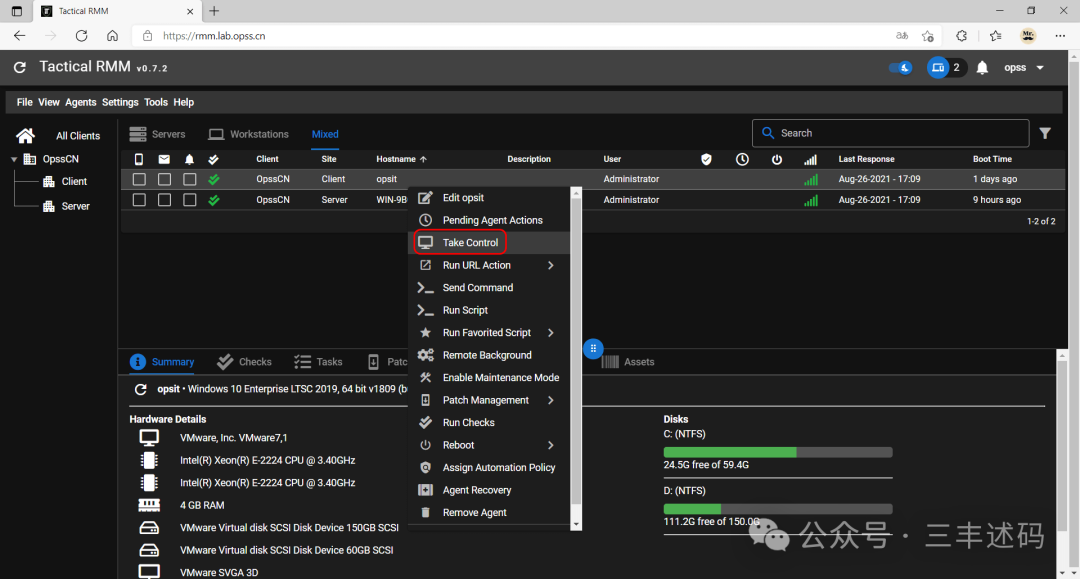
Task: Choose Enable Maintenance Mode
Action: point(489,377)
